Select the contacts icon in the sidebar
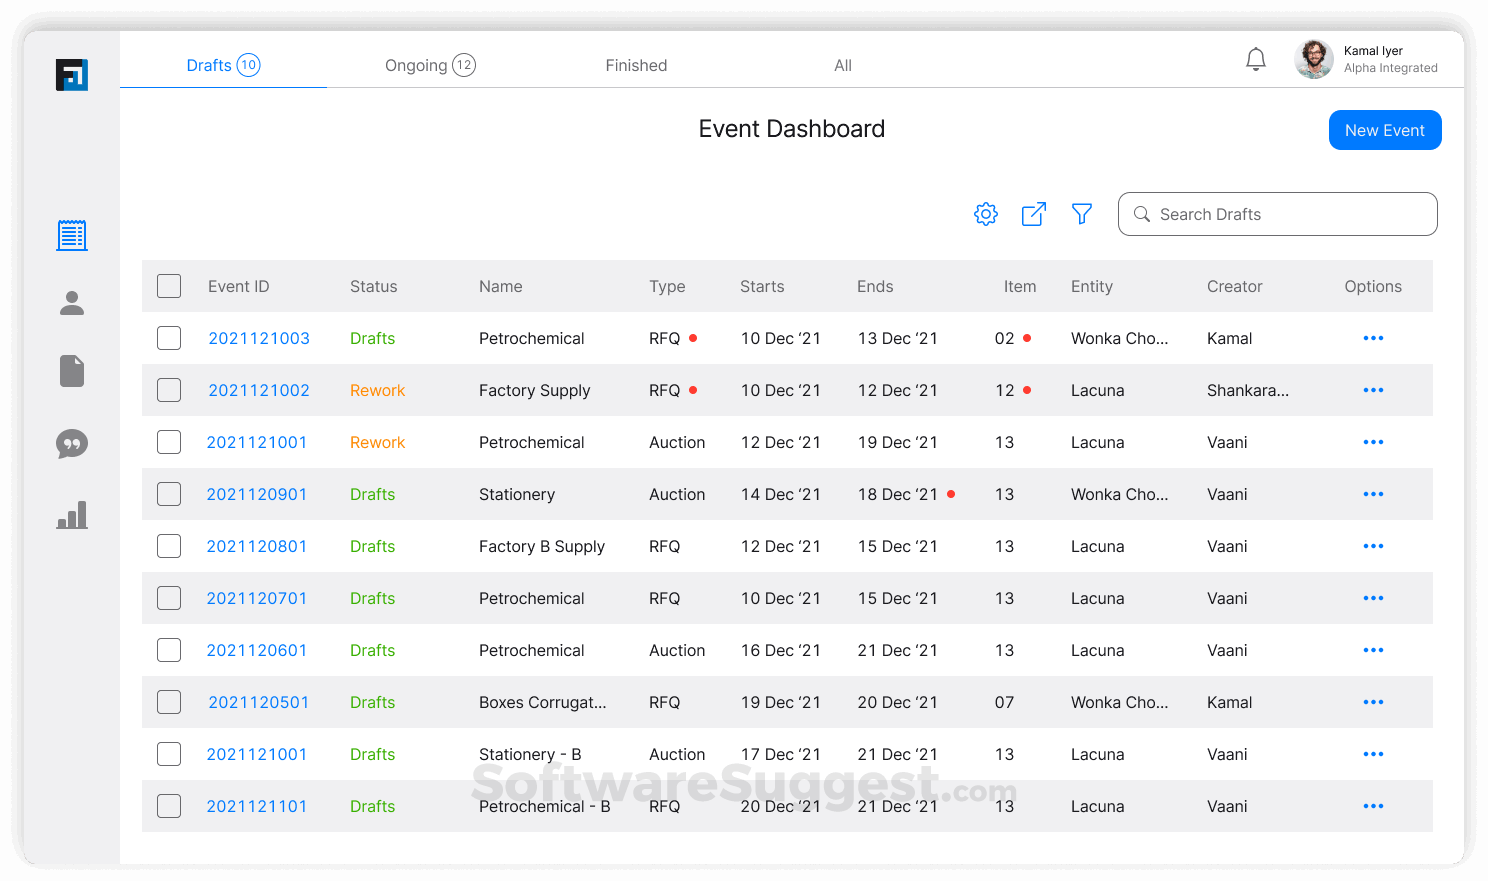This screenshot has width=1488, height=881. [x=71, y=302]
